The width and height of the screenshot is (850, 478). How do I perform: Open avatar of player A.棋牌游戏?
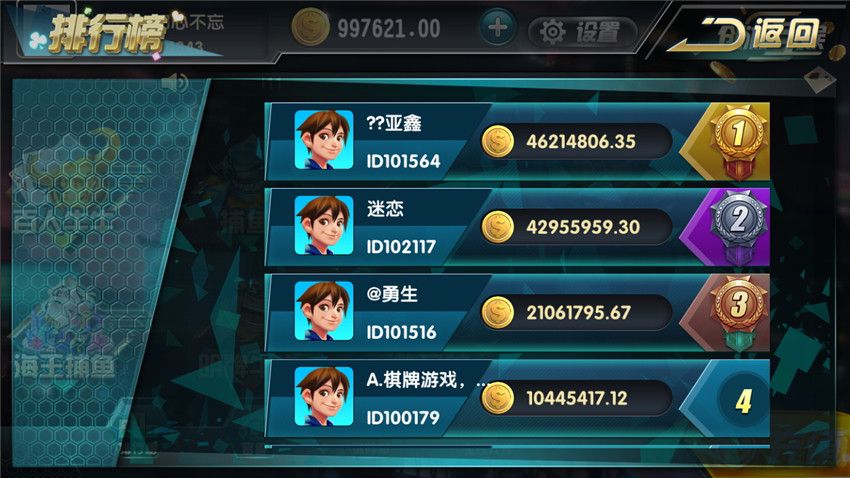(324, 397)
